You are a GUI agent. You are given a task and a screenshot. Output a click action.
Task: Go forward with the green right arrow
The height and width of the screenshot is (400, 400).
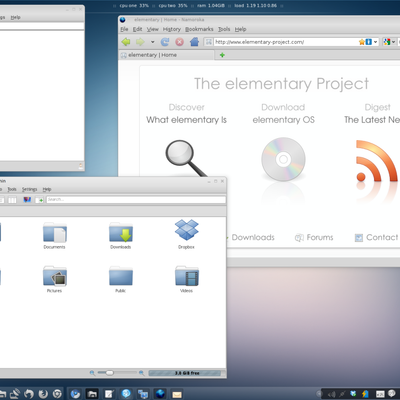[x=140, y=42]
